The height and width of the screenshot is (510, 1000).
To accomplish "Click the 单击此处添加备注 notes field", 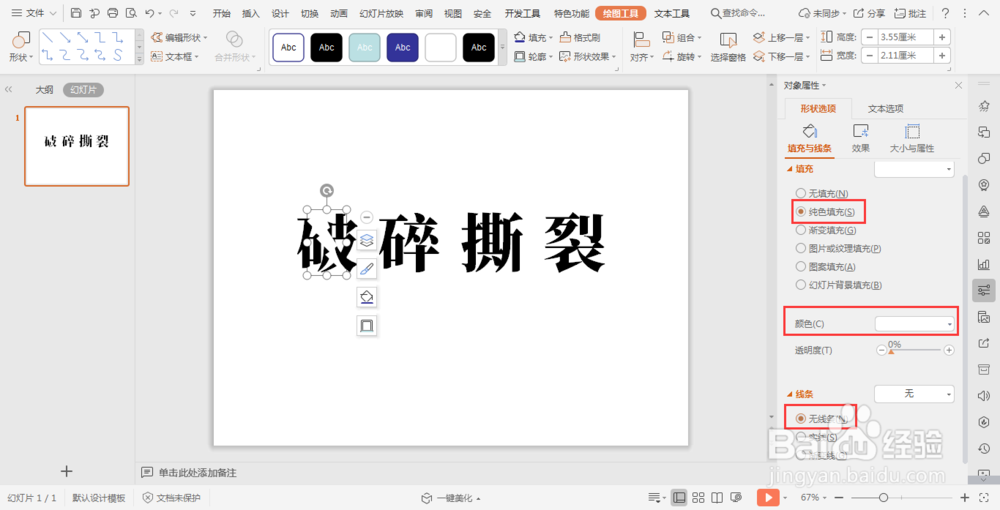I will pos(197,472).
